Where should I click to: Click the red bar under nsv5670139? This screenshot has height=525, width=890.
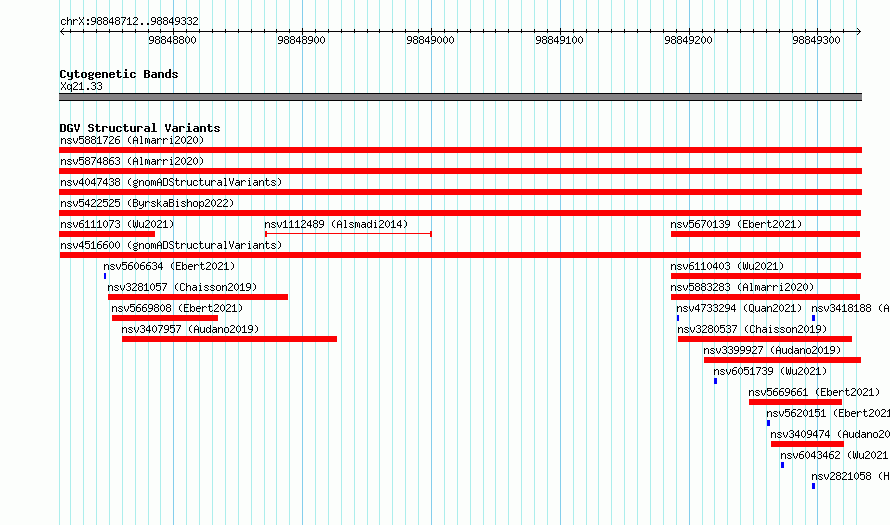tap(765, 234)
